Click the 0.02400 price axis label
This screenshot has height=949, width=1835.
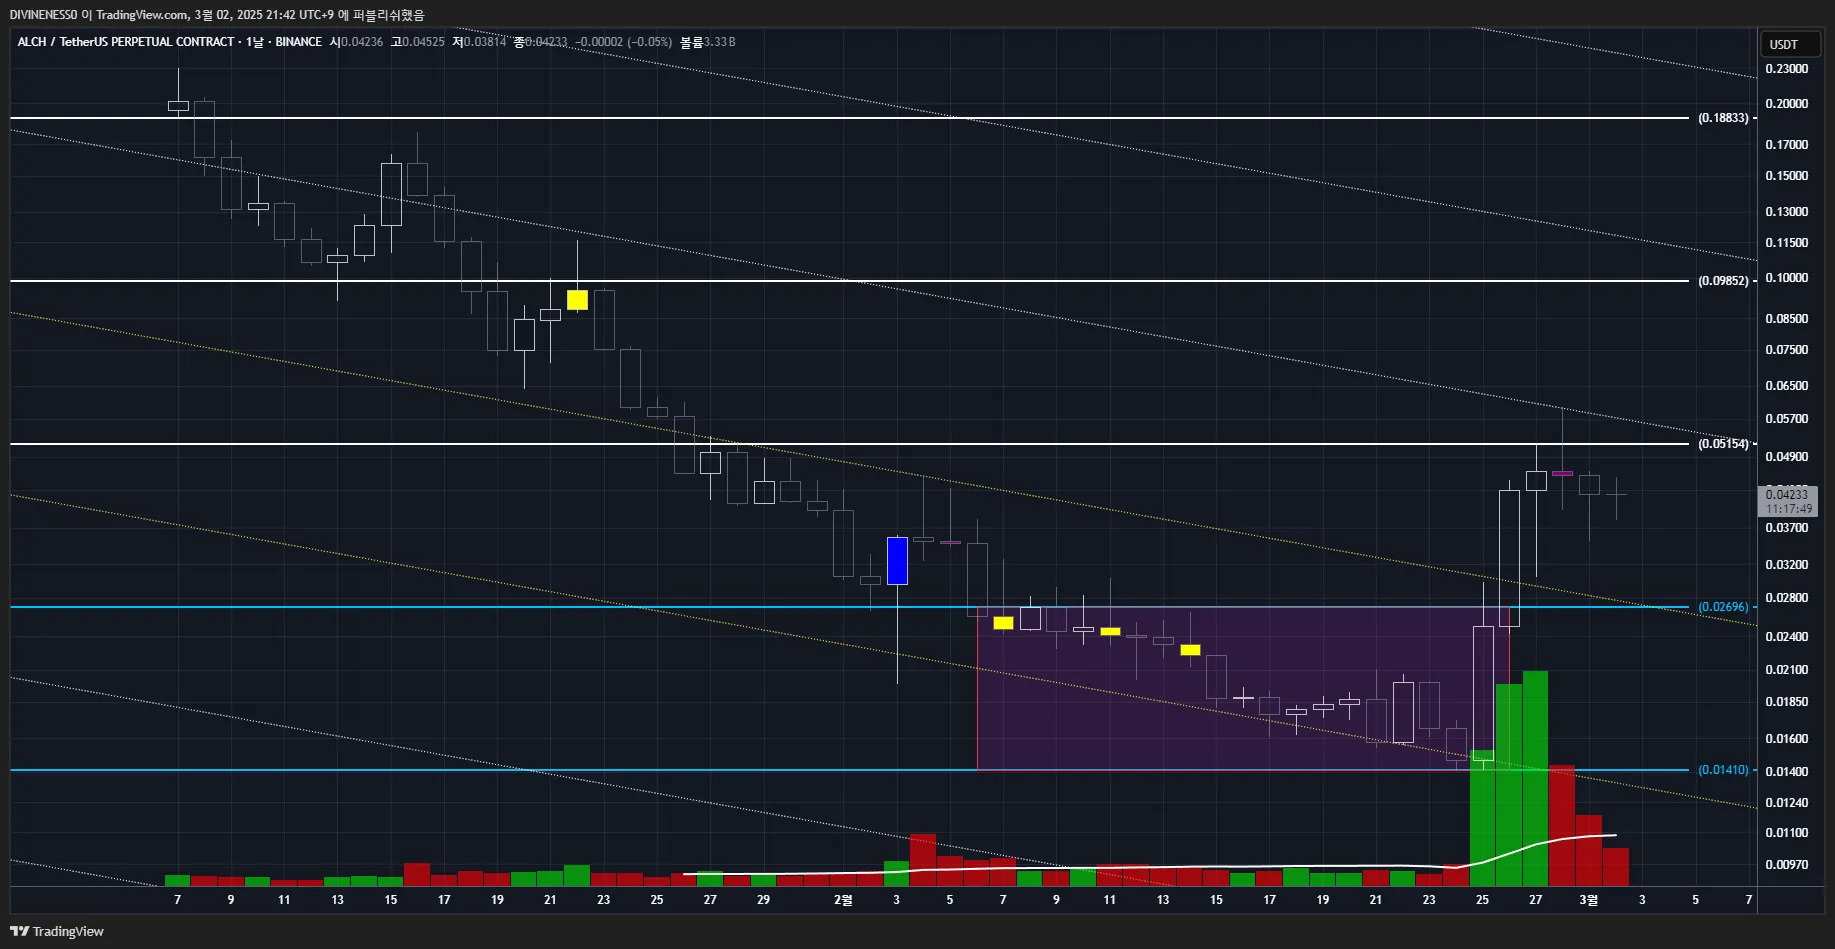tap(1786, 637)
